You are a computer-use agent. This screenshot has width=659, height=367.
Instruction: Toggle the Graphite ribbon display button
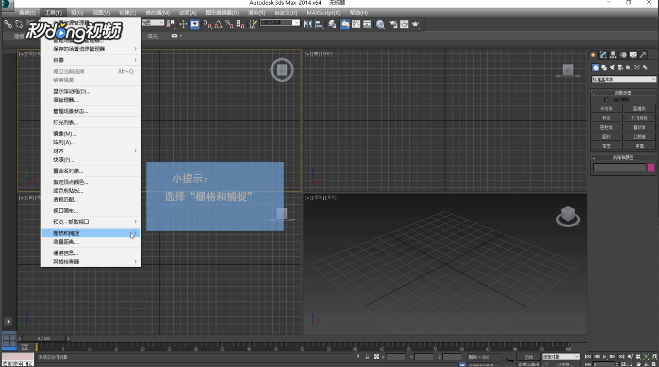pos(345,24)
